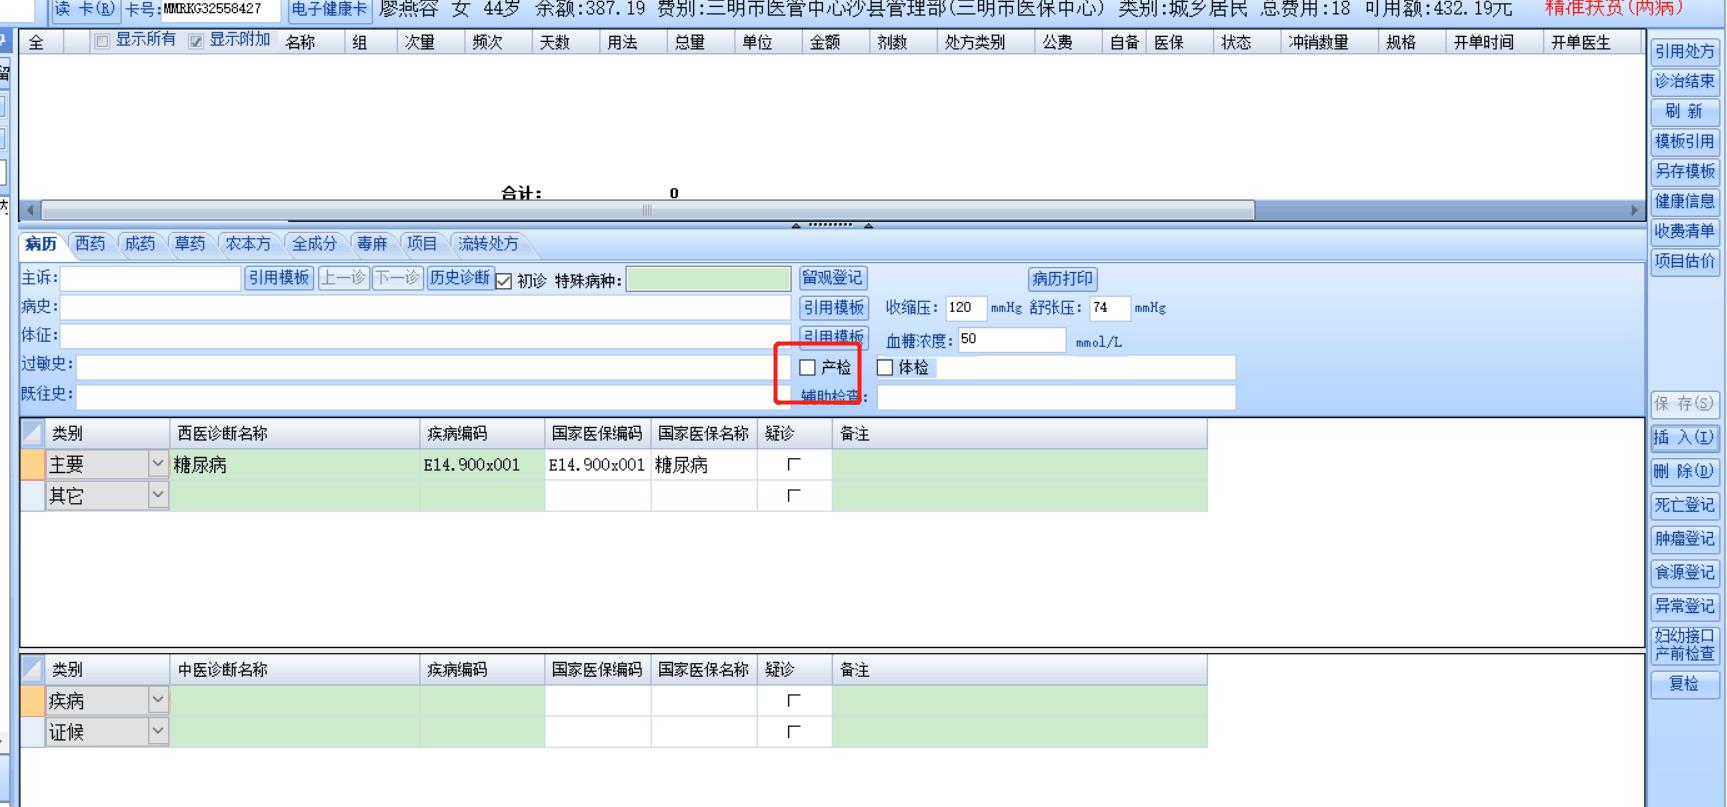Open the 其它 category dropdown
This screenshot has height=807, width=1727.
point(158,495)
